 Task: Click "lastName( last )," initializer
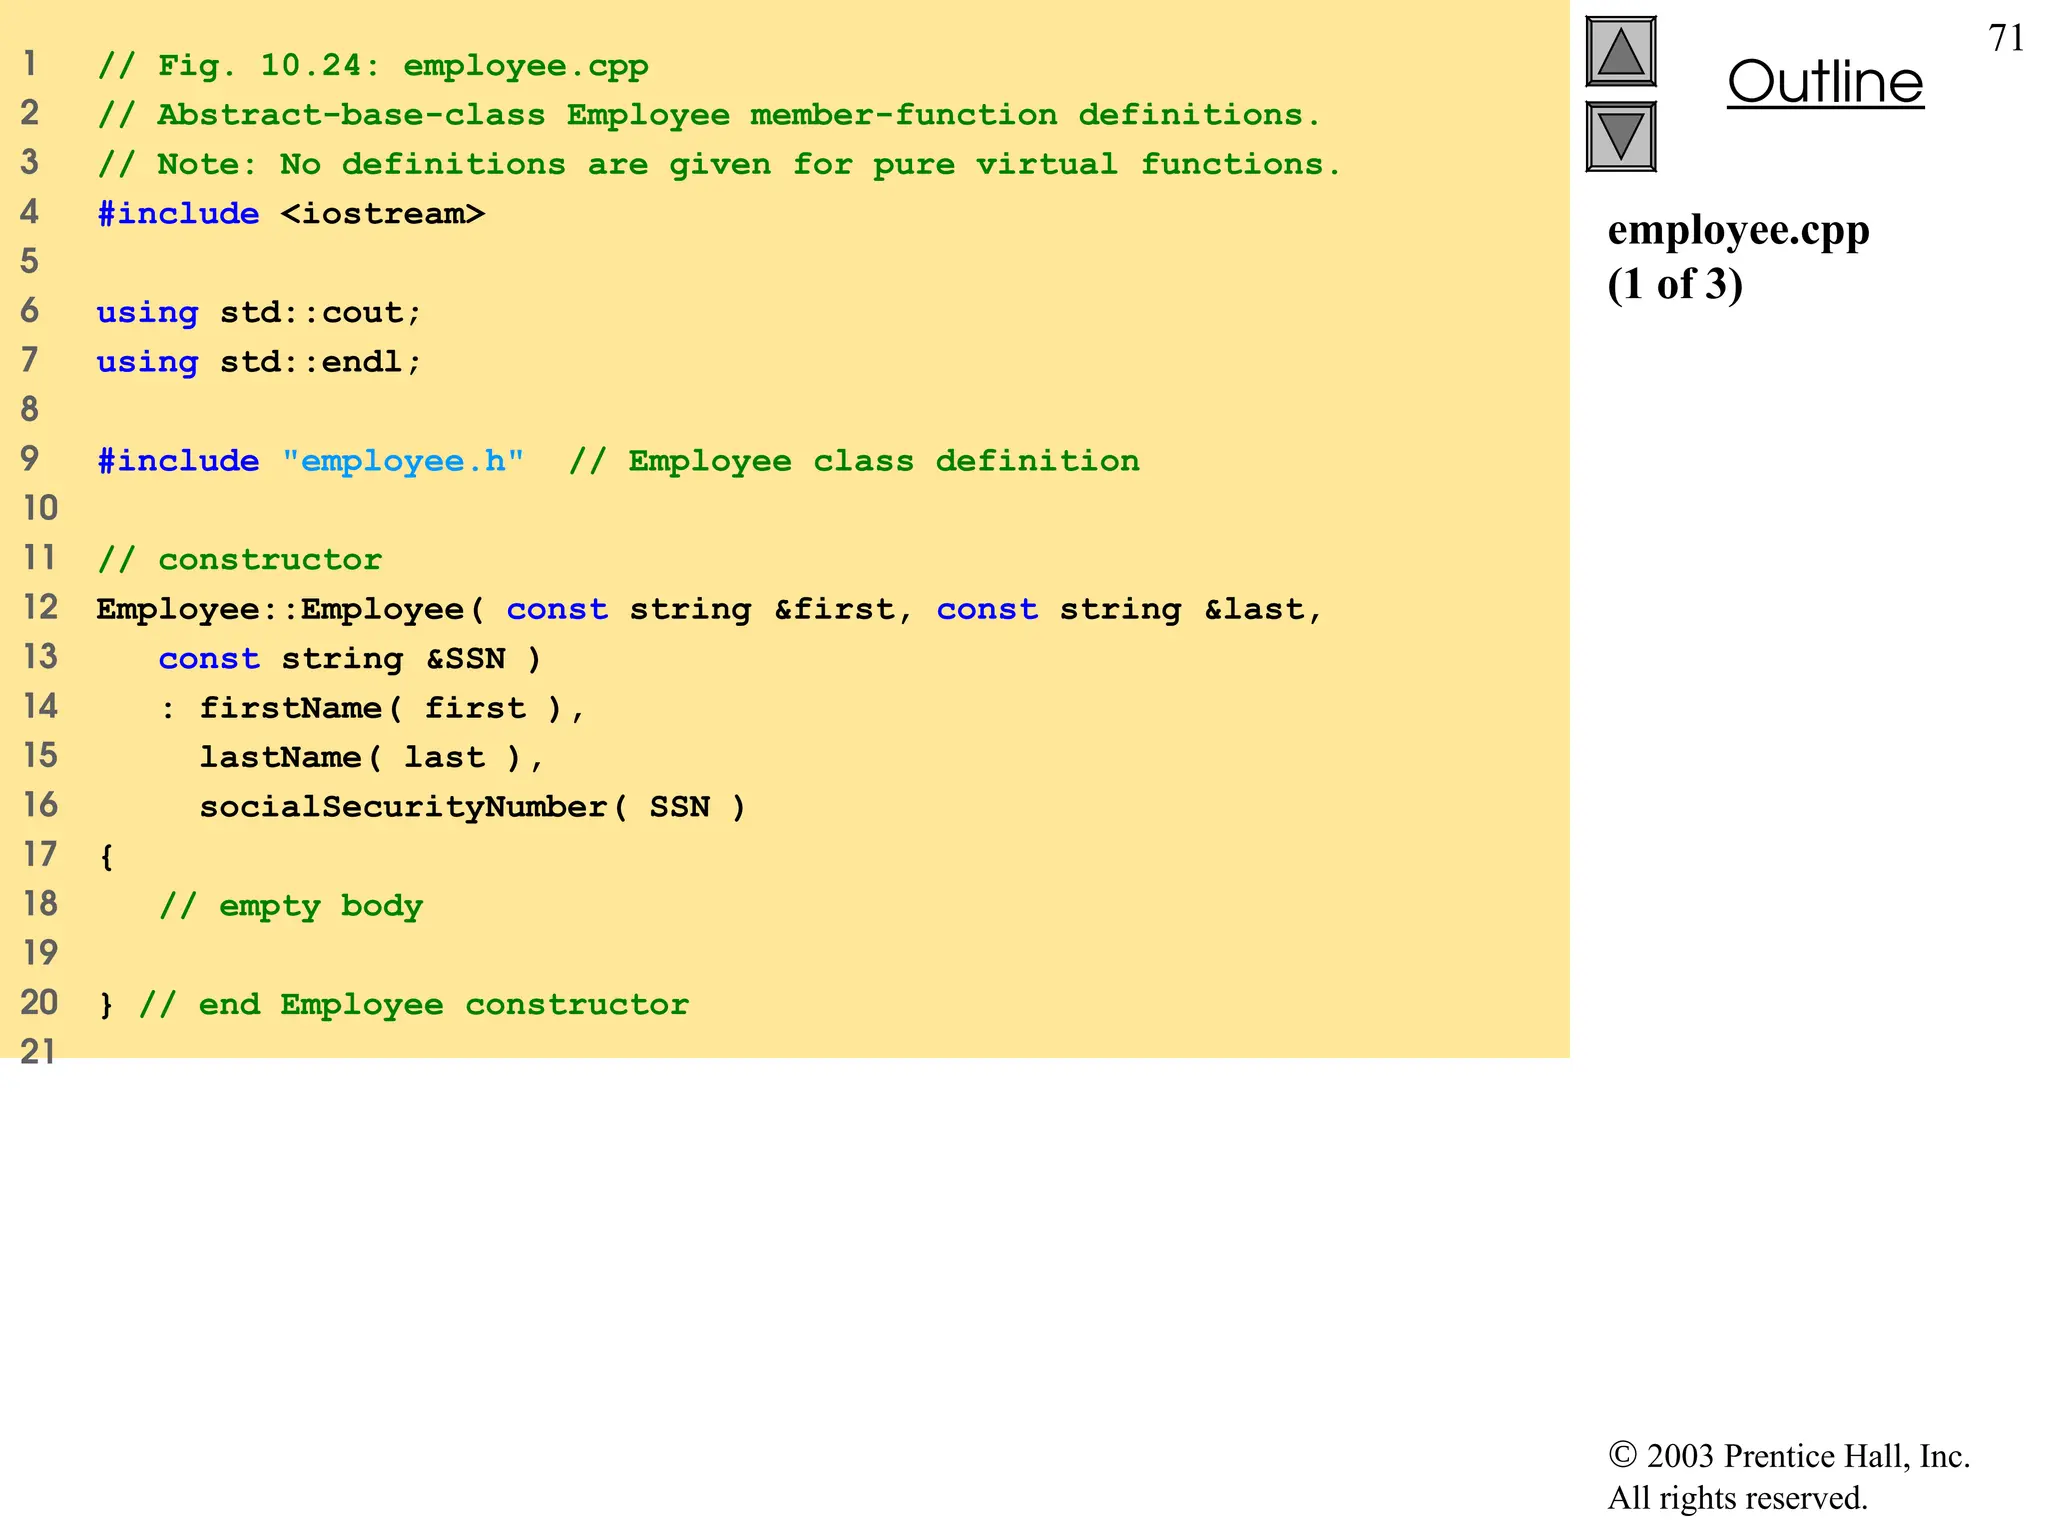pos(372,758)
